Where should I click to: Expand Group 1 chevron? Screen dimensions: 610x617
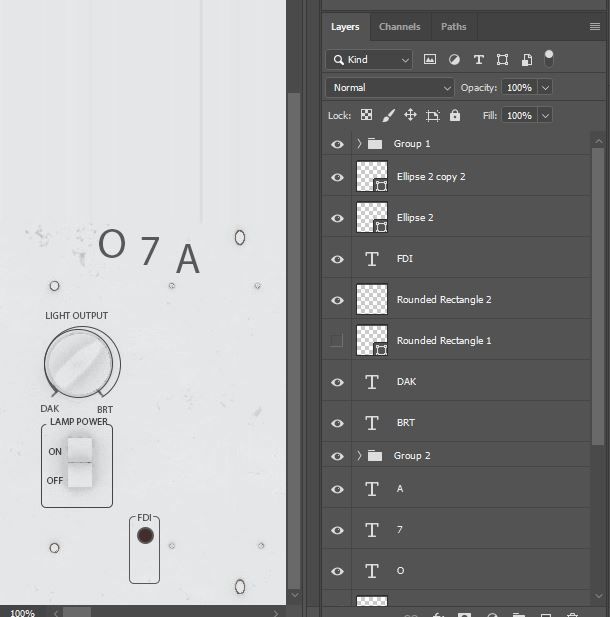pyautogui.click(x=359, y=144)
